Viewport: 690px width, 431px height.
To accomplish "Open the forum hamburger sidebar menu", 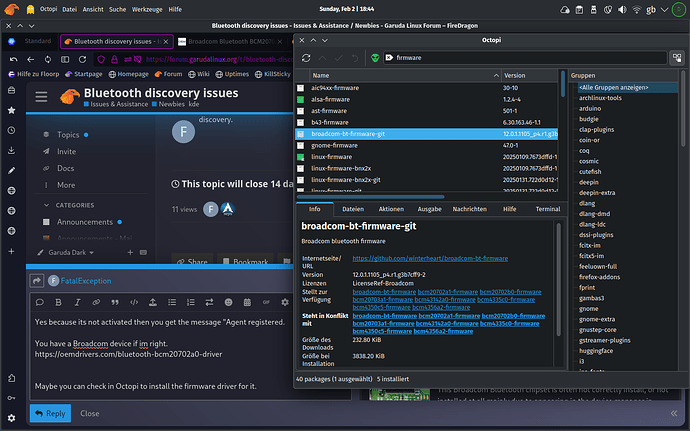I will pyautogui.click(x=41, y=96).
